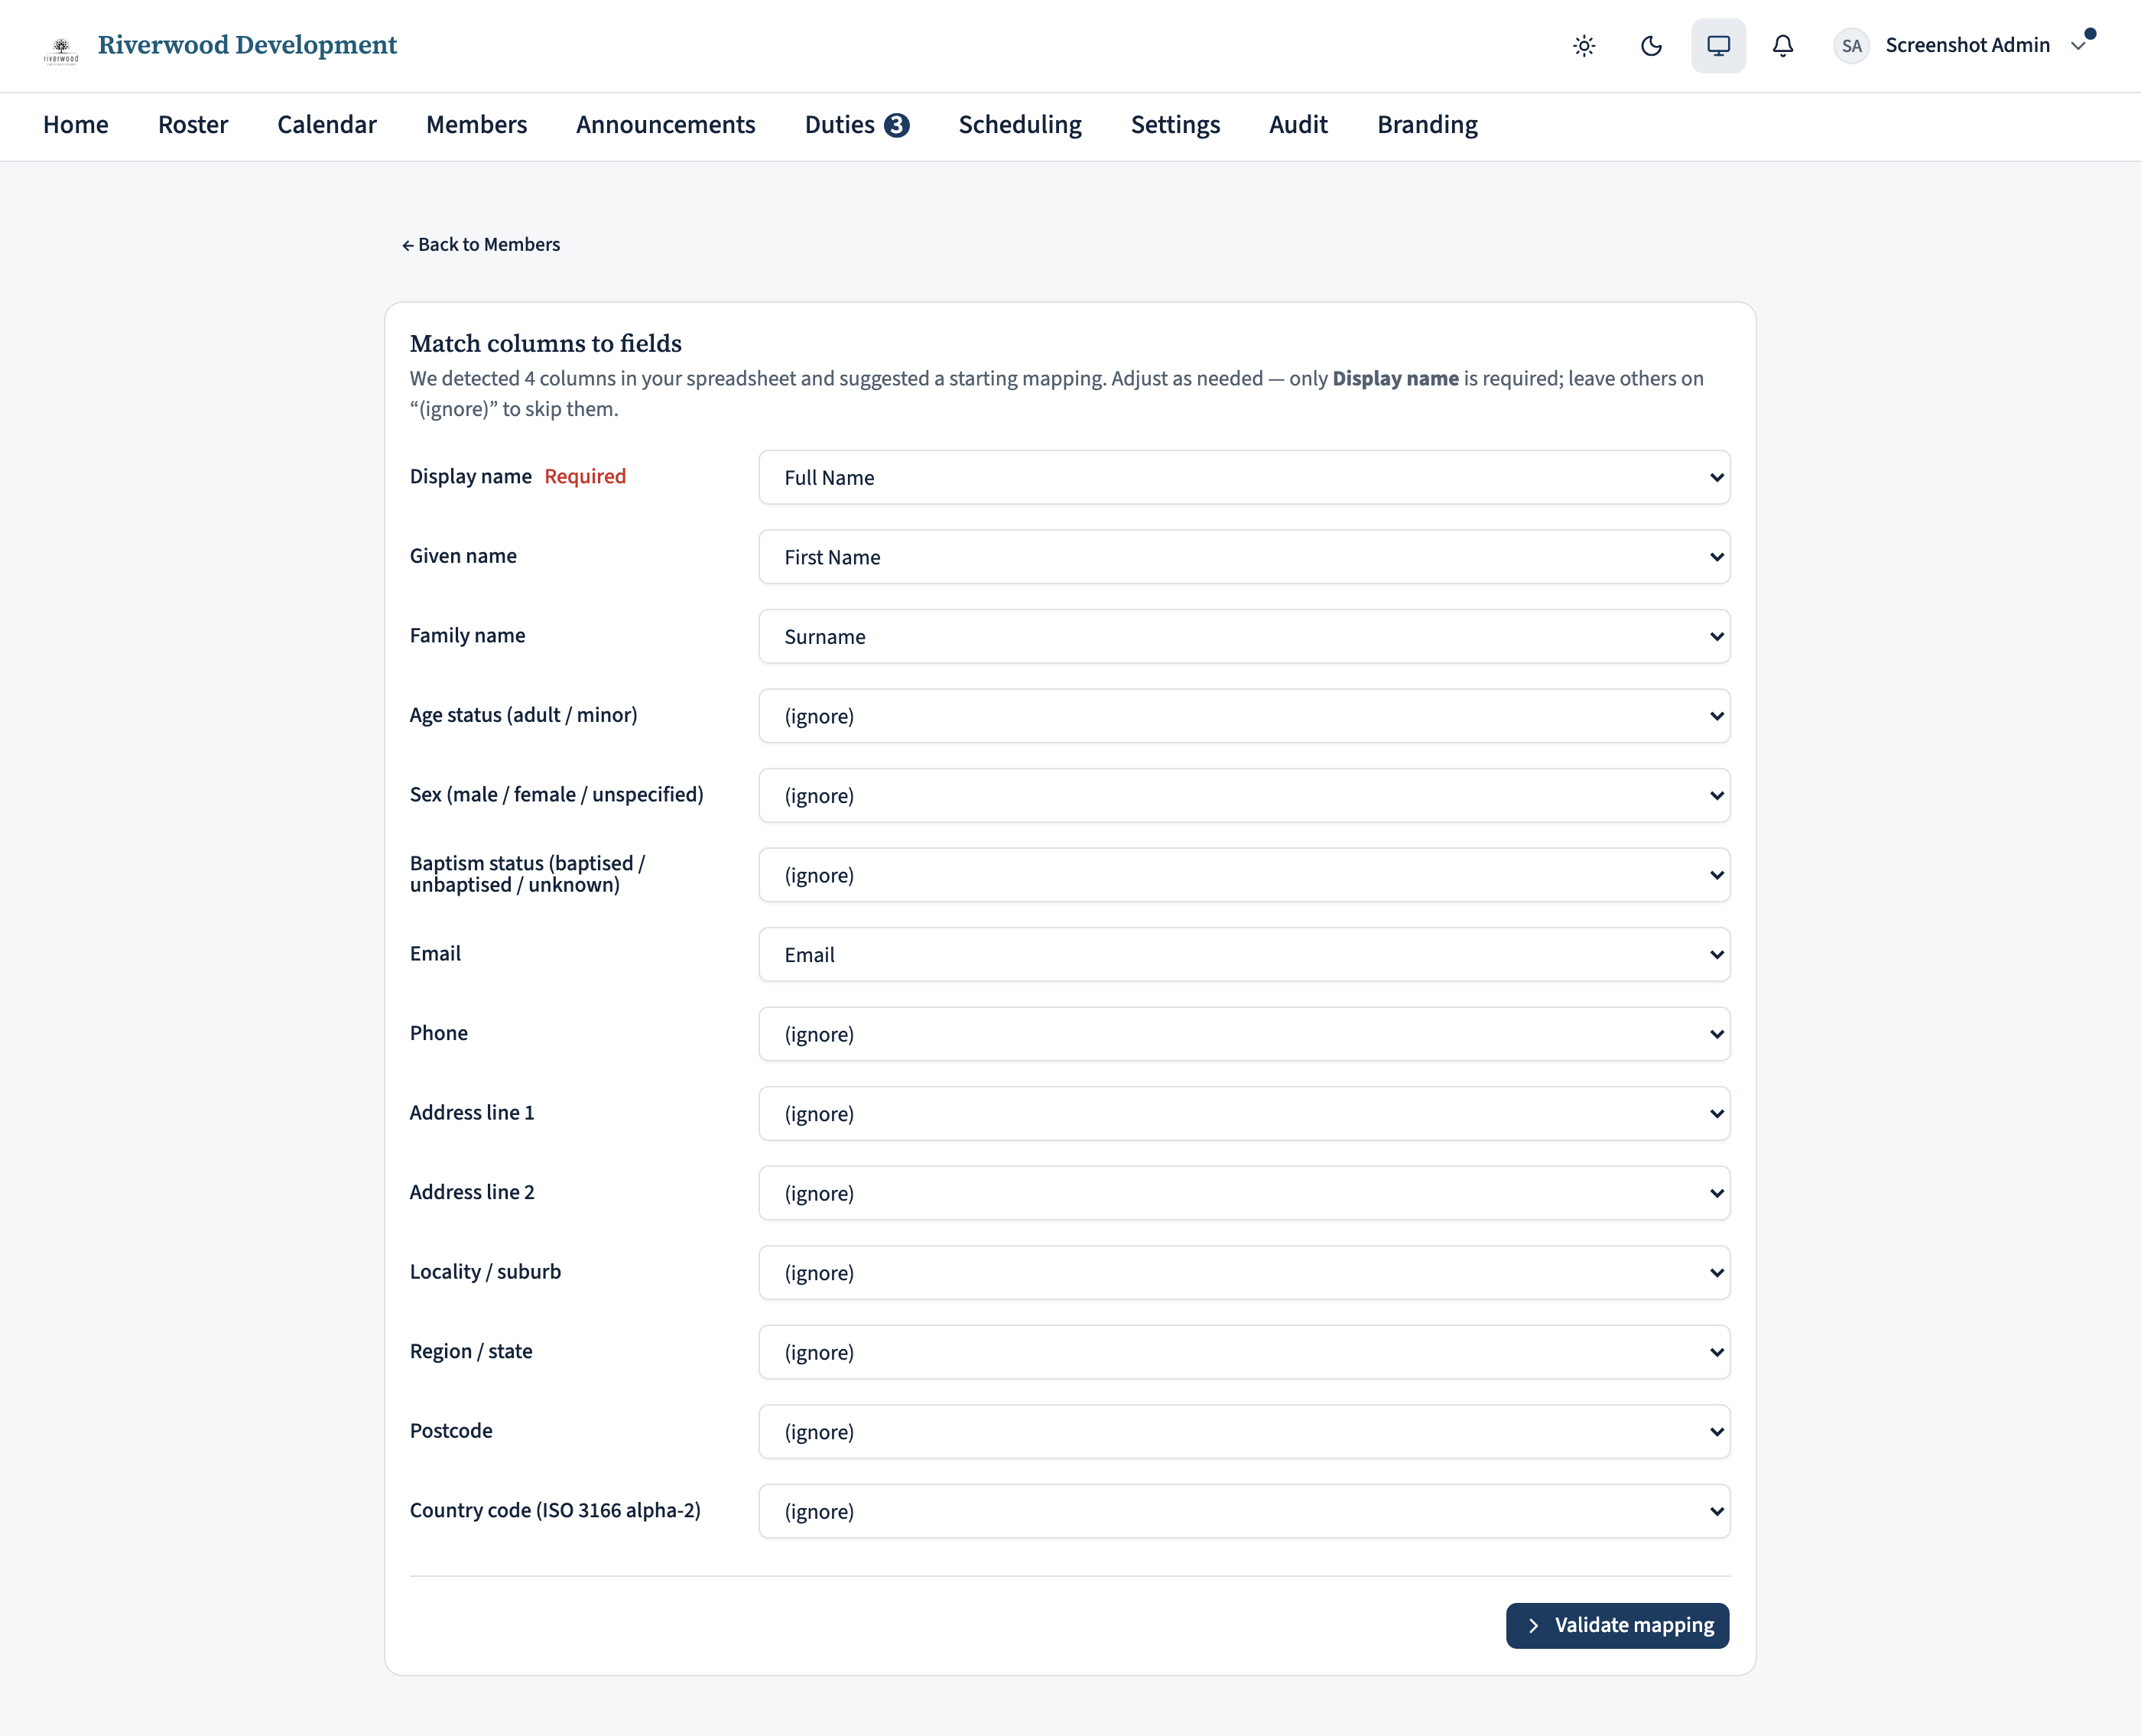The height and width of the screenshot is (1736, 2141).
Task: Select system theme monitor icon
Action: pyautogui.click(x=1718, y=46)
